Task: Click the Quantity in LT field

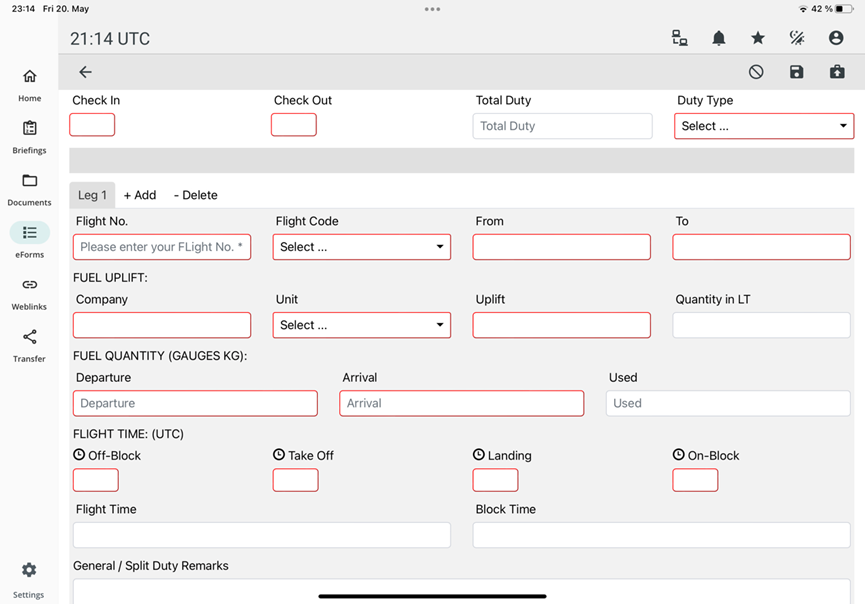Action: click(761, 325)
